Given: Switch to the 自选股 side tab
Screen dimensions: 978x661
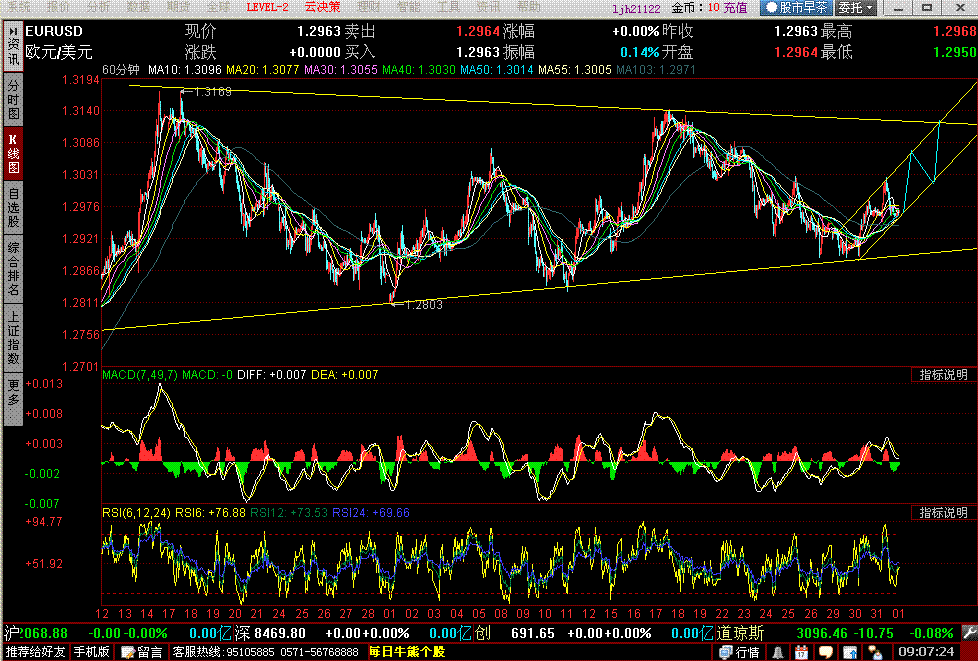Looking at the screenshot, I should pyautogui.click(x=13, y=206).
